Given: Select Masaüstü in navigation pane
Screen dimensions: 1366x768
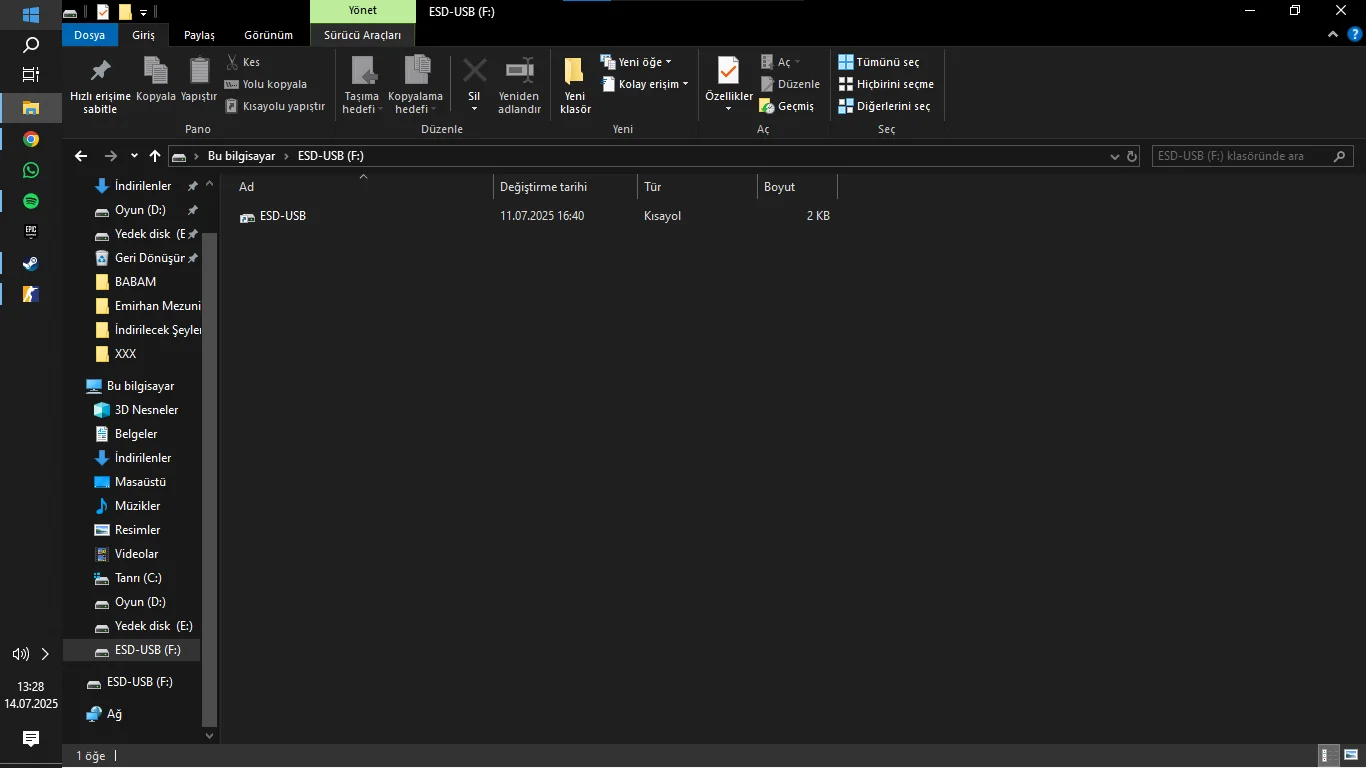Looking at the screenshot, I should [140, 482].
